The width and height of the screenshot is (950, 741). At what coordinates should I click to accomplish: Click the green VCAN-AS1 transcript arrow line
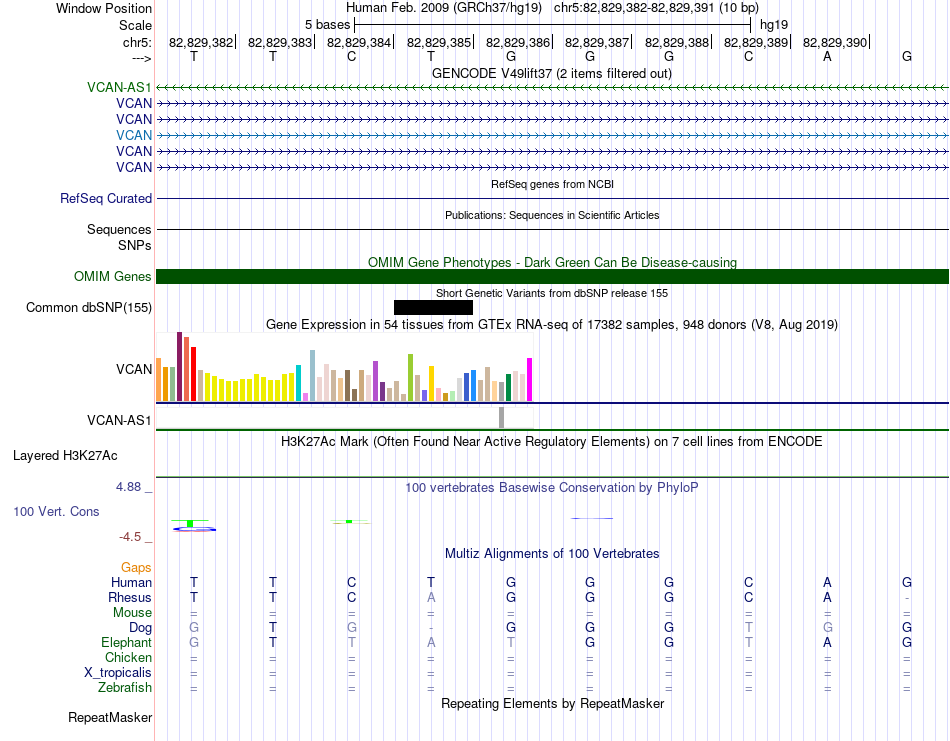pos(552,87)
